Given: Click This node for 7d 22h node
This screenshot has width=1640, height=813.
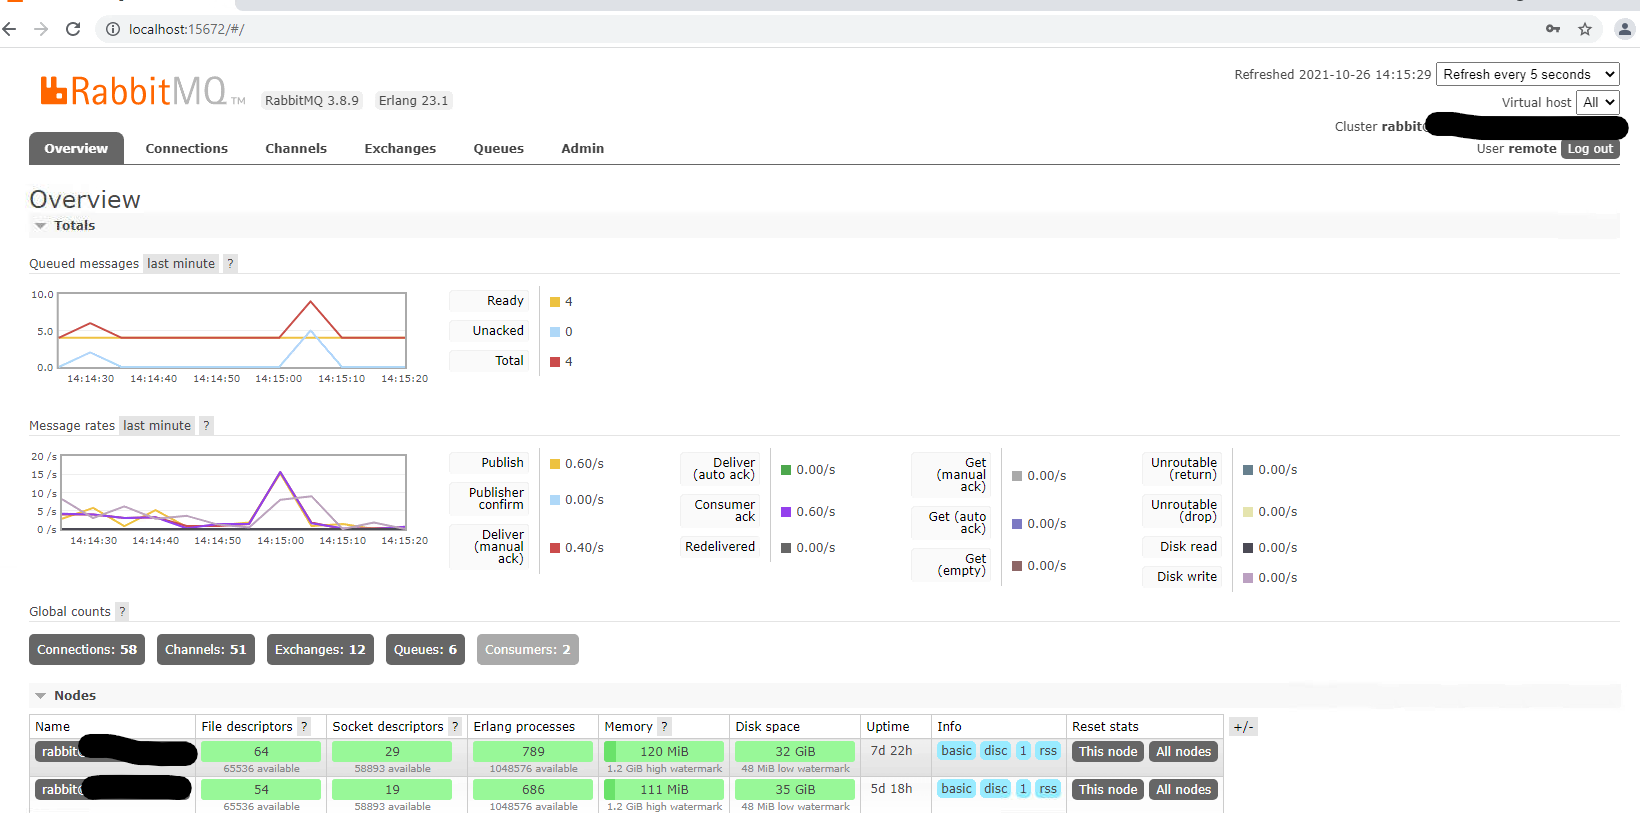Looking at the screenshot, I should tap(1108, 752).
